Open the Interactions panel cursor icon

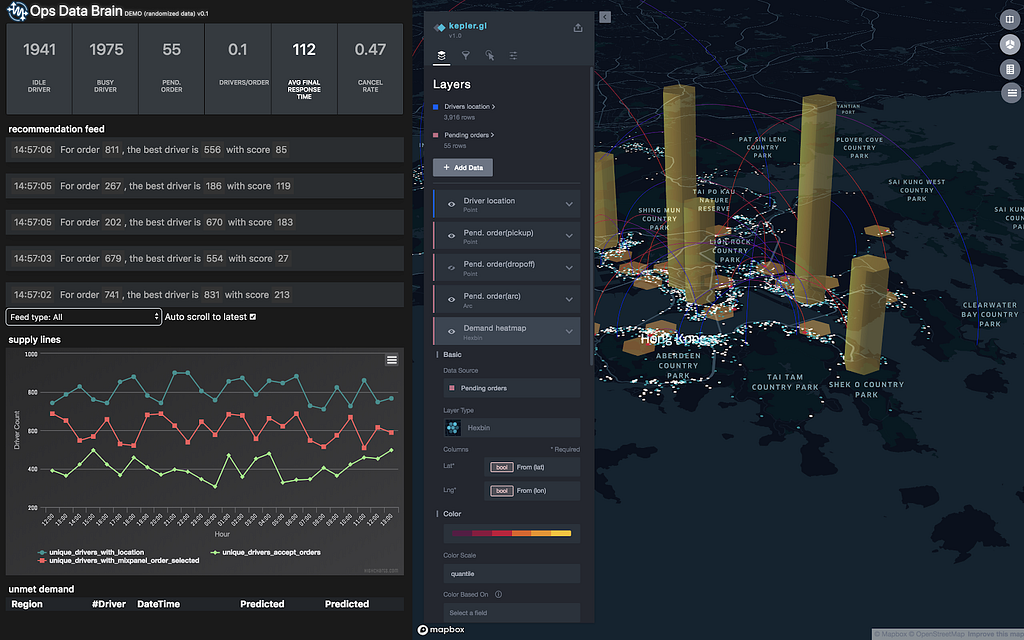(490, 56)
